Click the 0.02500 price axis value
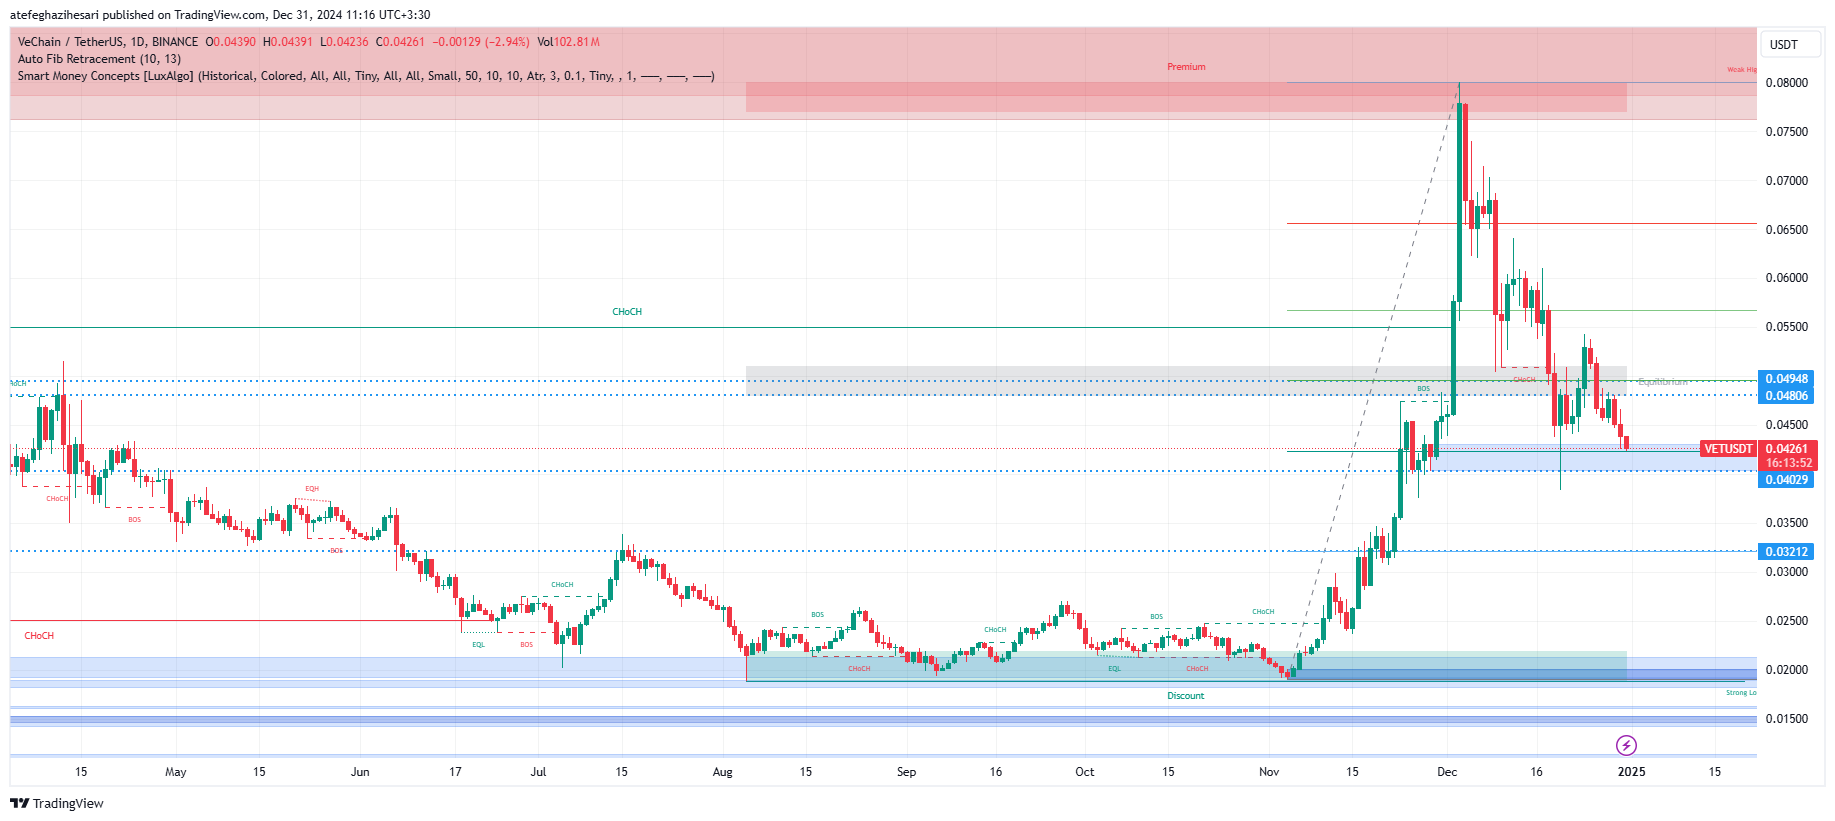Viewport: 1835px width, 821px height. click(x=1786, y=621)
